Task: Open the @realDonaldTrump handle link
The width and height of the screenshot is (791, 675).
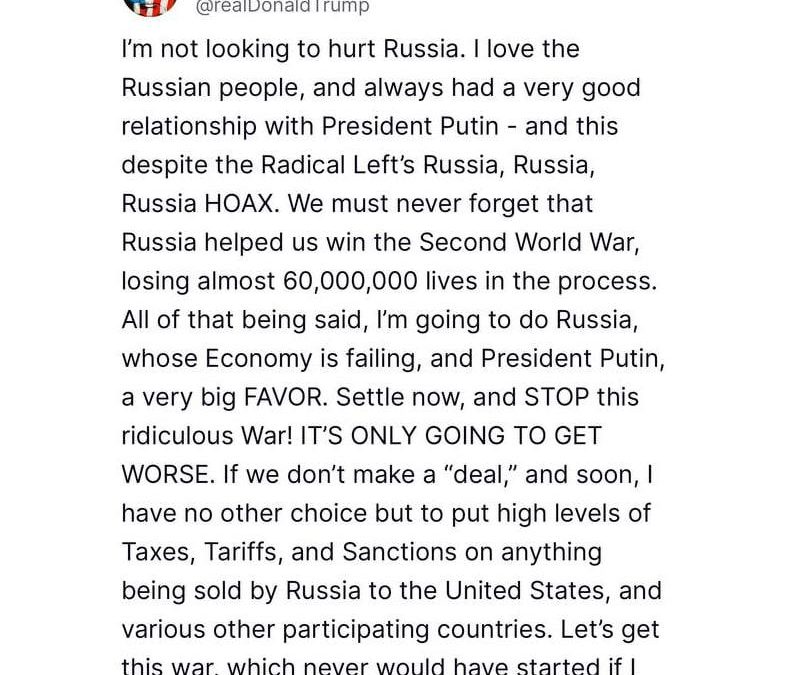Action: [282, 7]
